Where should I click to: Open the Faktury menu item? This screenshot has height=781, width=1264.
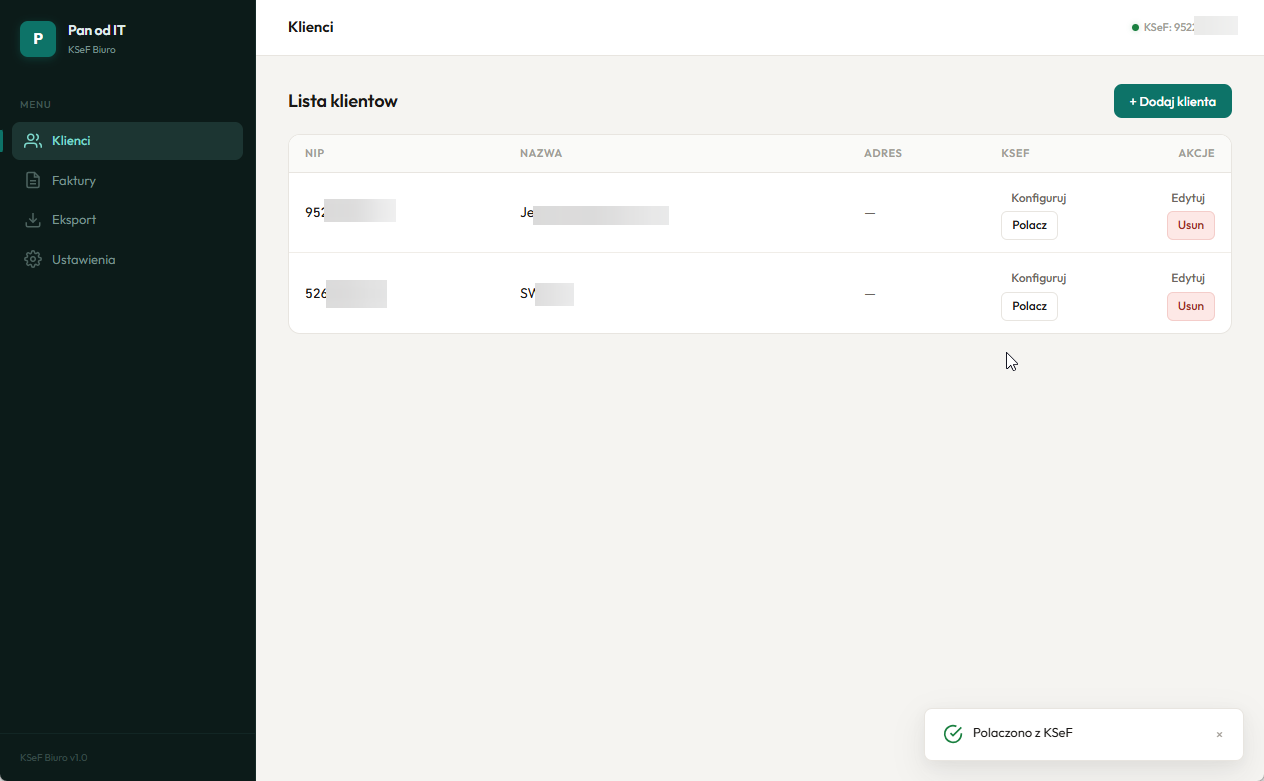[x=74, y=181]
